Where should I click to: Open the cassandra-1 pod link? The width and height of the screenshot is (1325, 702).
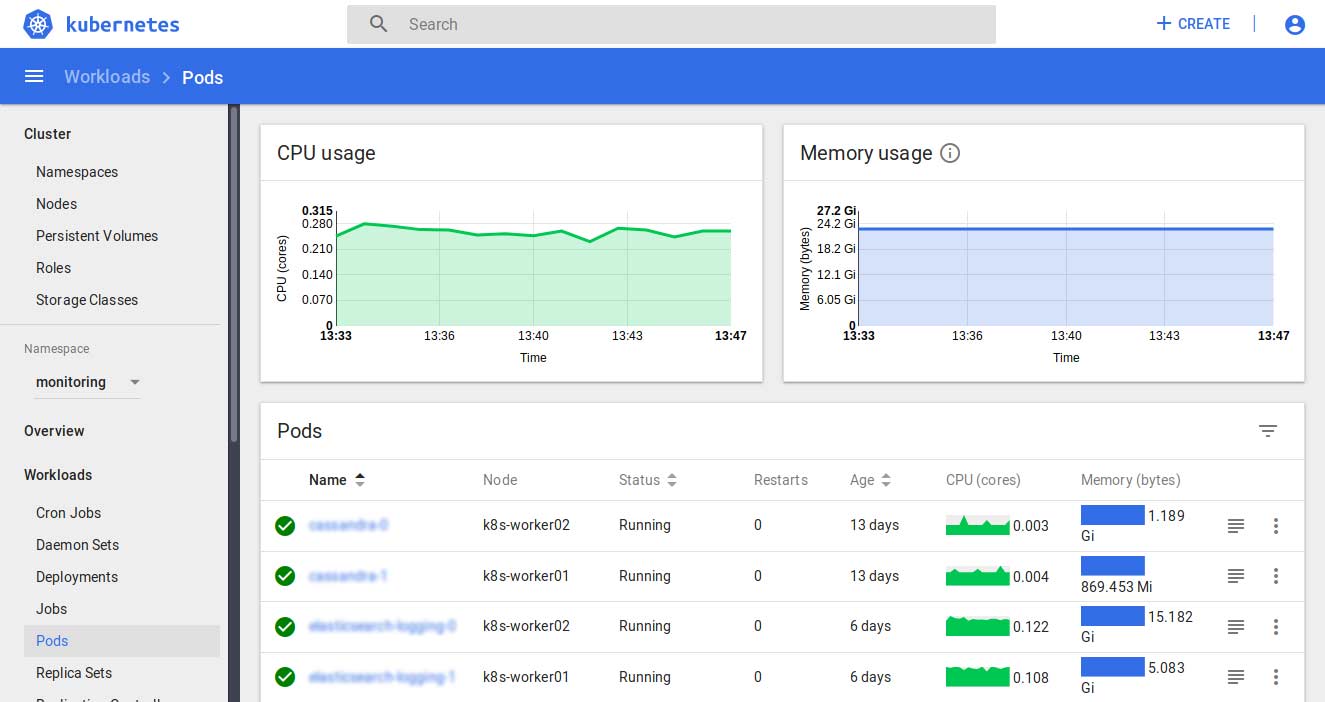click(x=348, y=576)
